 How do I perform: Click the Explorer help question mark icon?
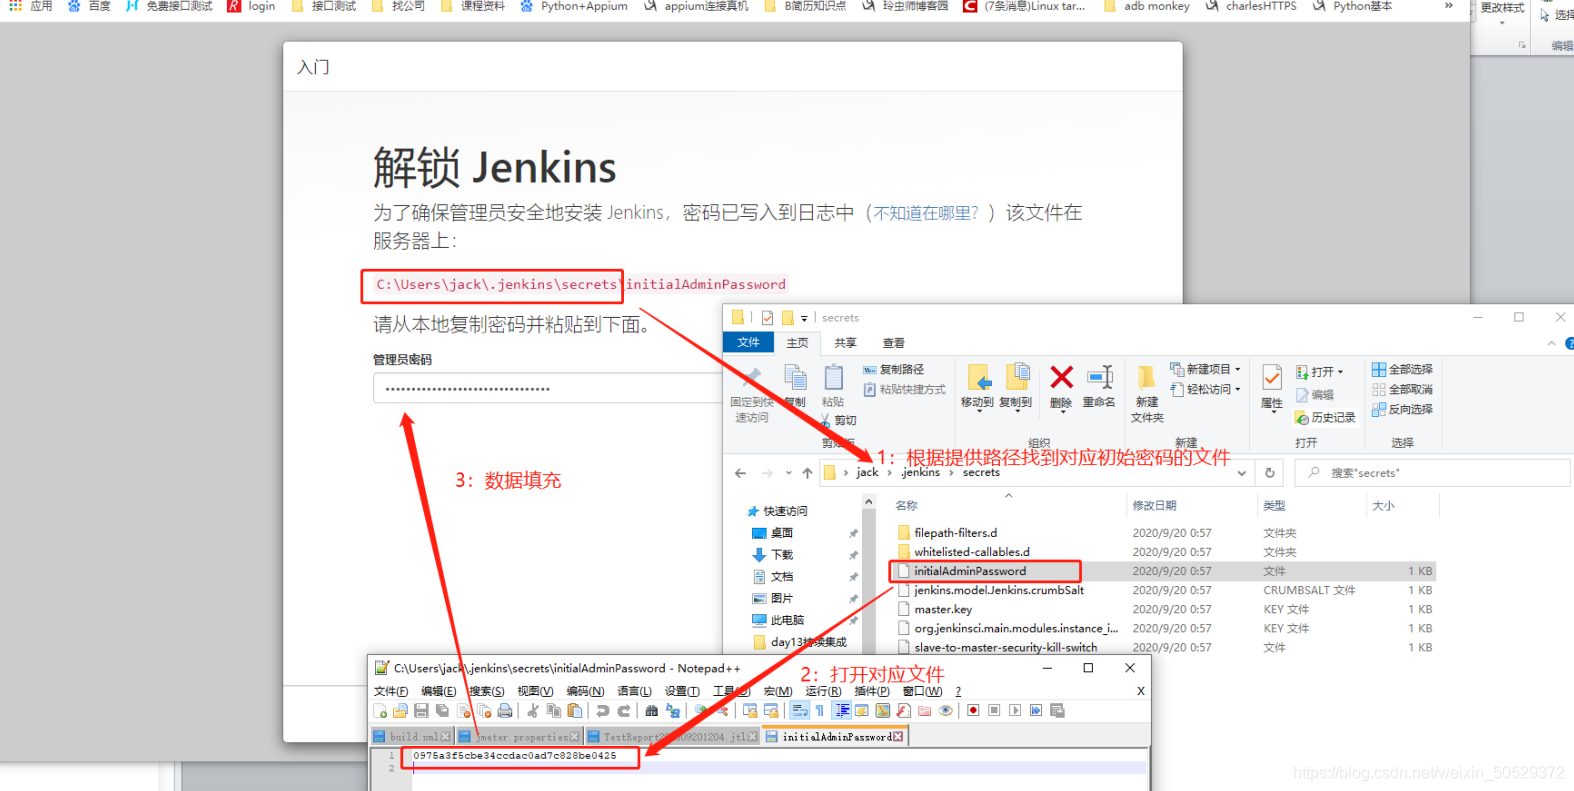tap(1569, 343)
